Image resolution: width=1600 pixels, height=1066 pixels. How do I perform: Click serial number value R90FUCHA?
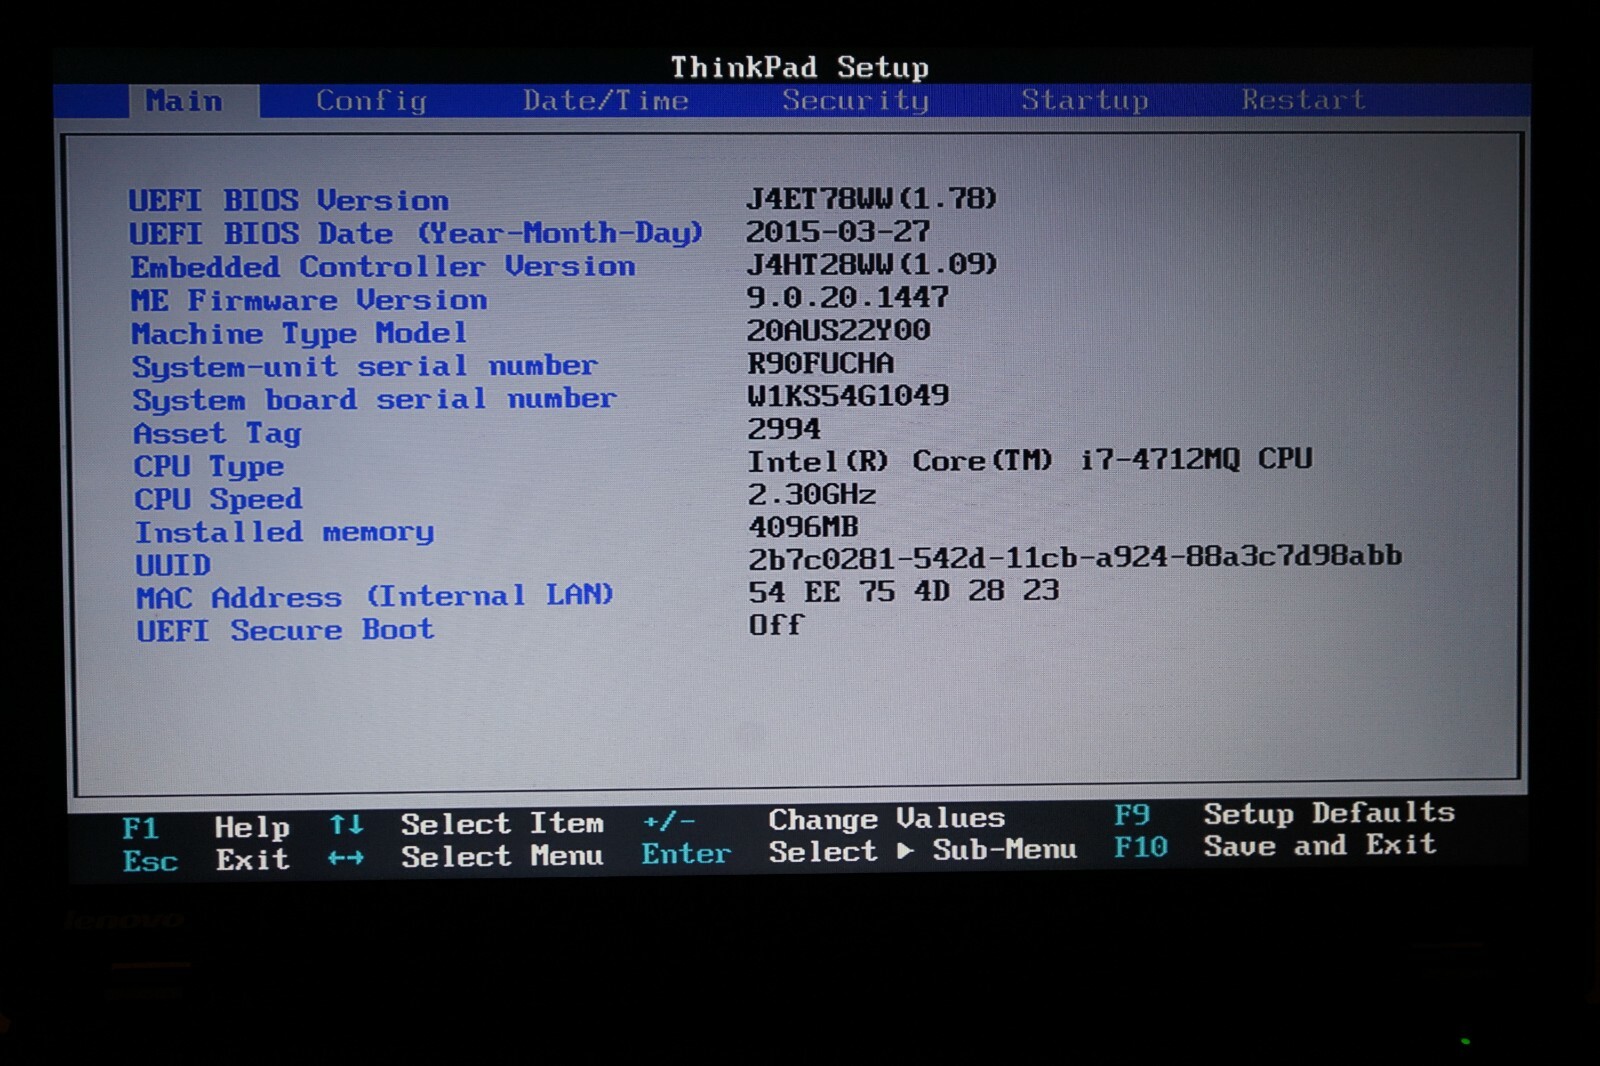coord(821,363)
